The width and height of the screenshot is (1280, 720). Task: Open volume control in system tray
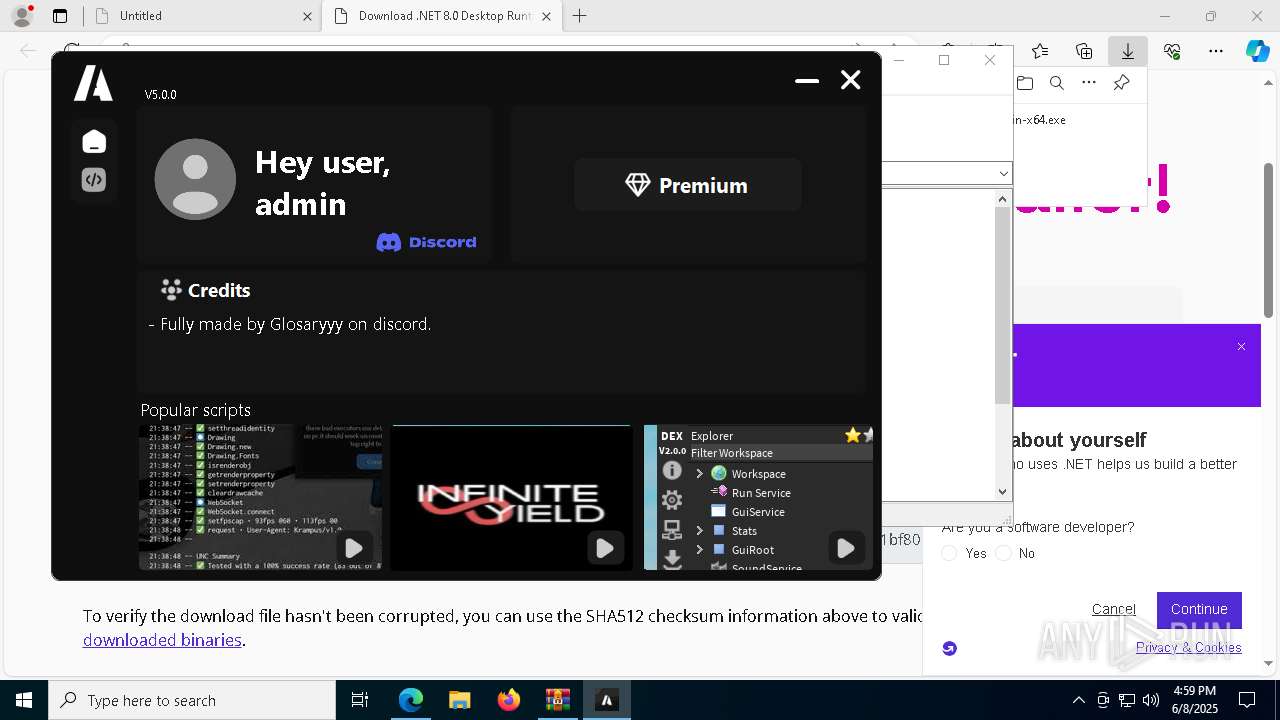(x=1151, y=700)
